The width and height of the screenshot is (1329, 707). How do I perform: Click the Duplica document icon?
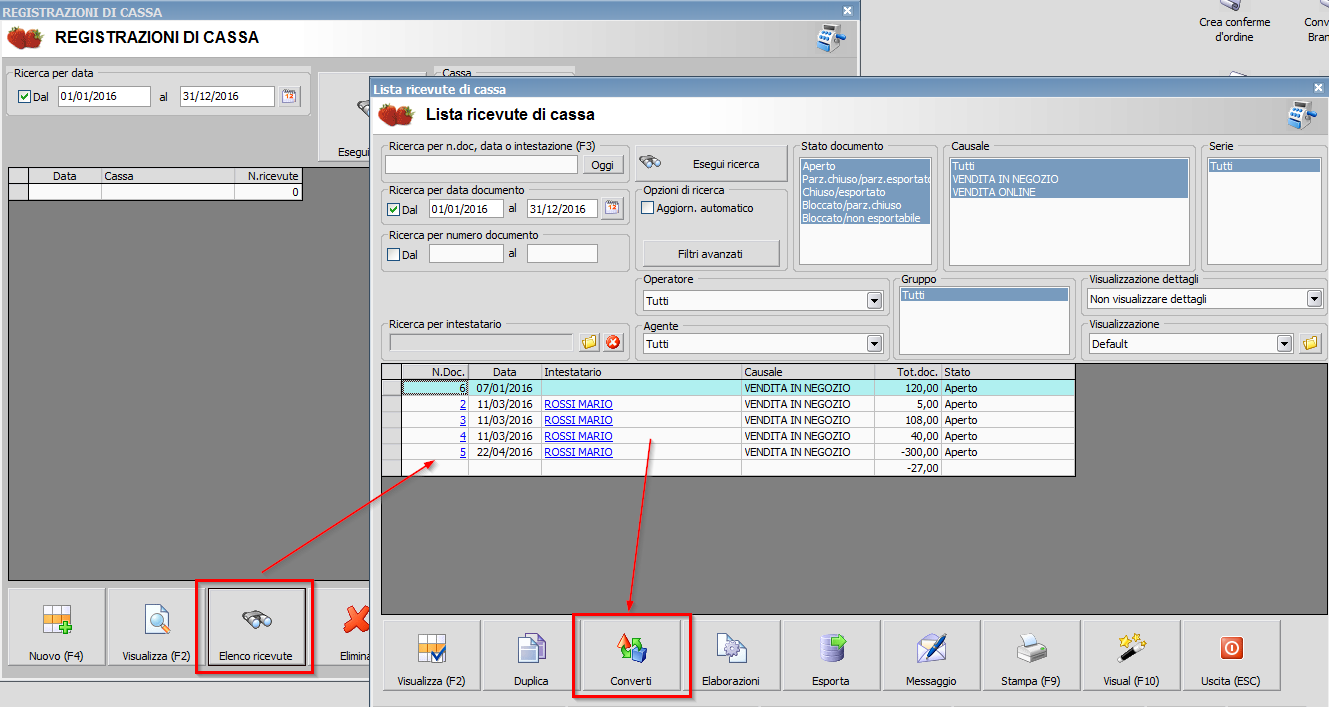531,649
